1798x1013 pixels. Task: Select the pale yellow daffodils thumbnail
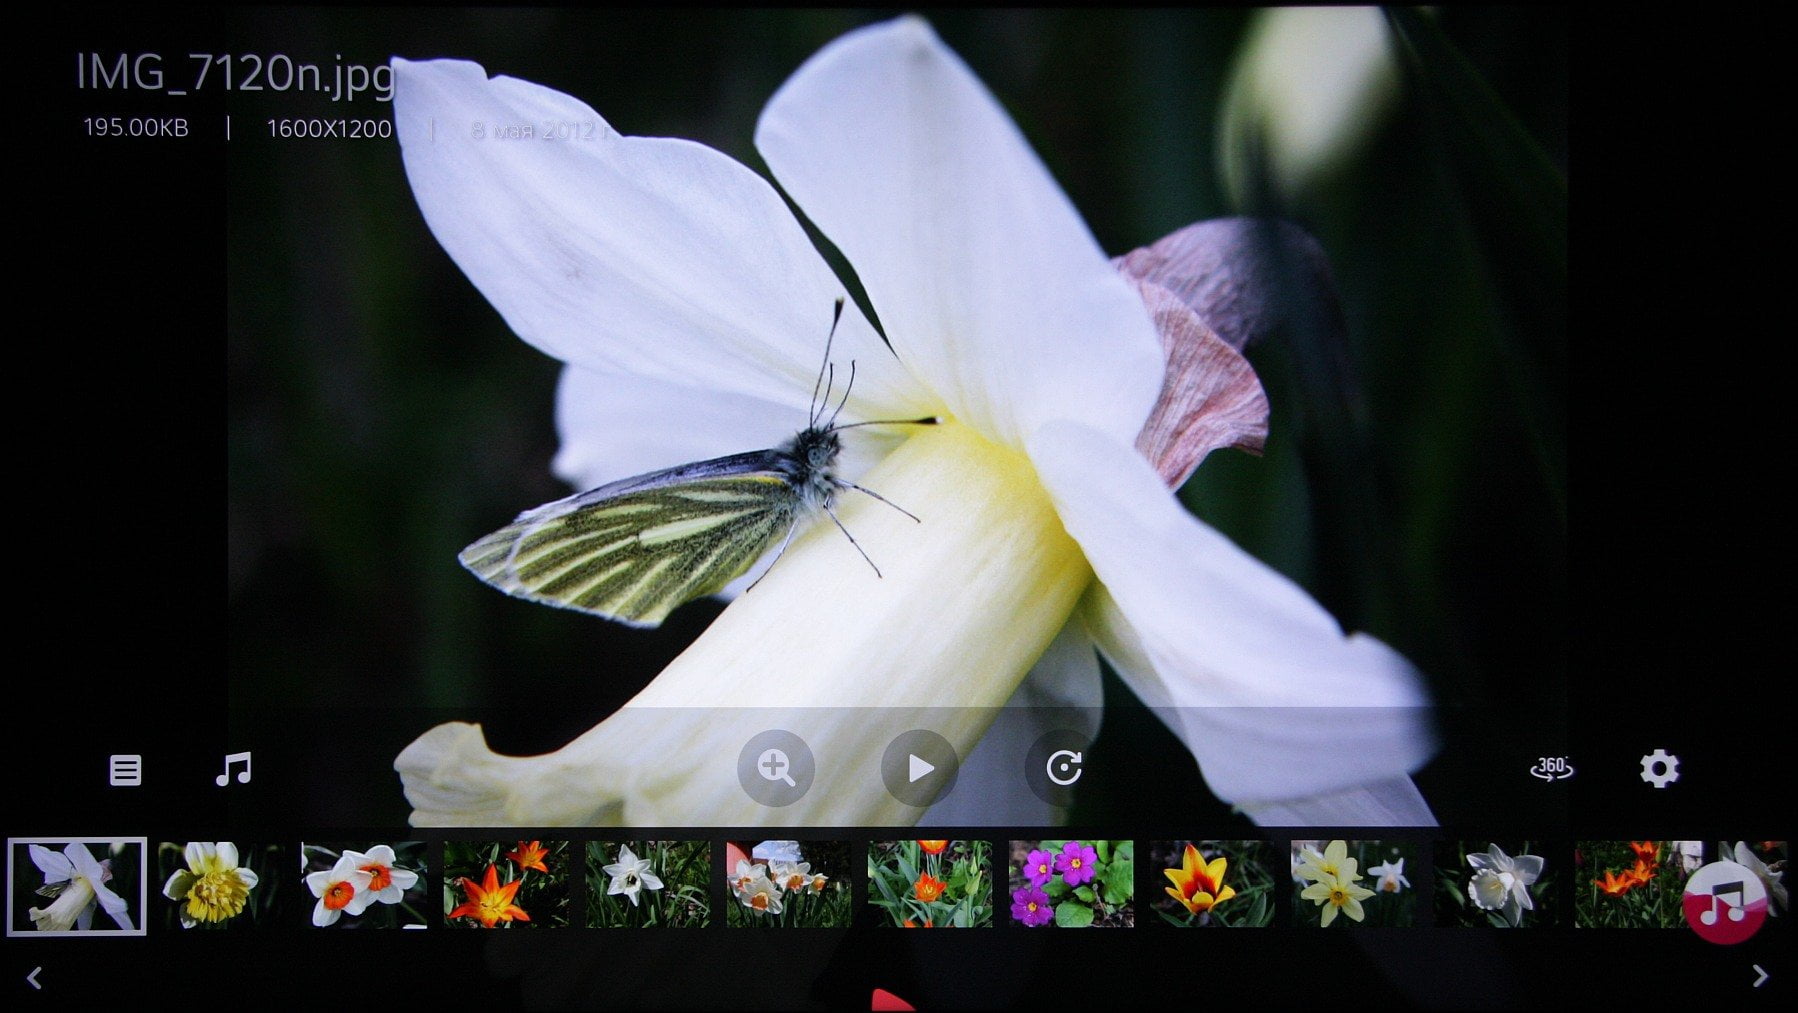(x=1354, y=884)
